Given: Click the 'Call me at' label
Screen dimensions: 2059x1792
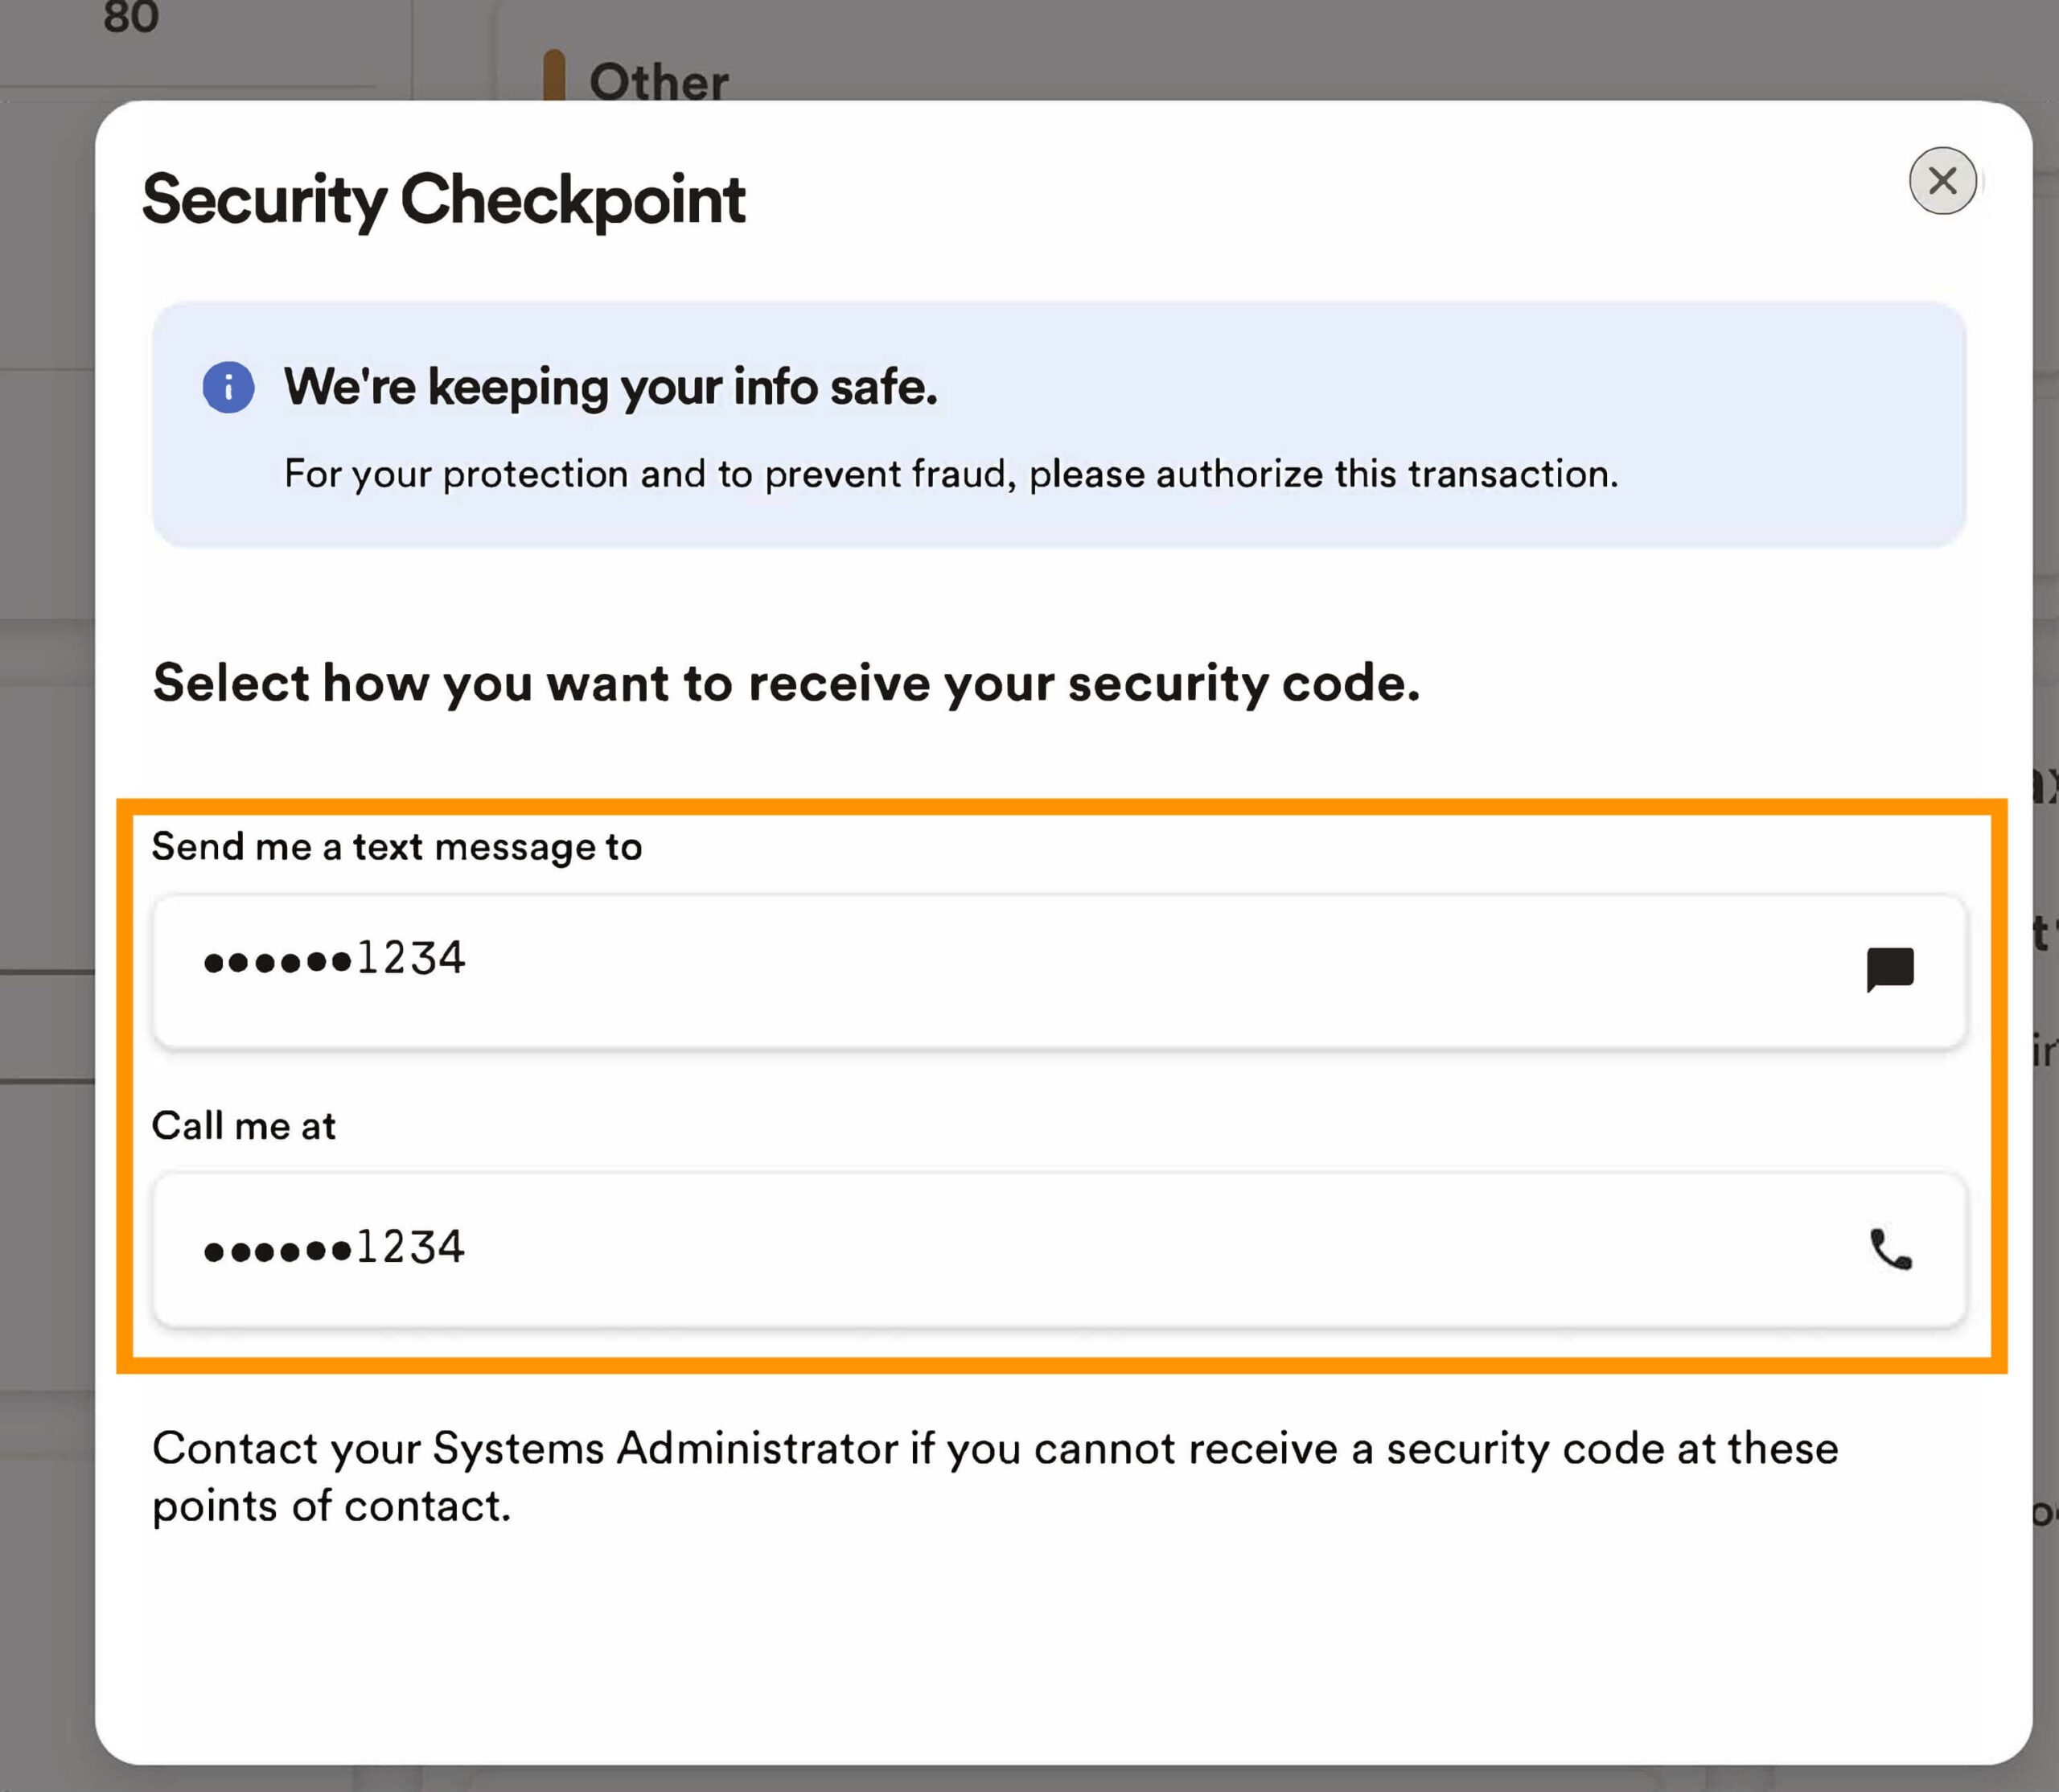Looking at the screenshot, I should point(243,1126).
